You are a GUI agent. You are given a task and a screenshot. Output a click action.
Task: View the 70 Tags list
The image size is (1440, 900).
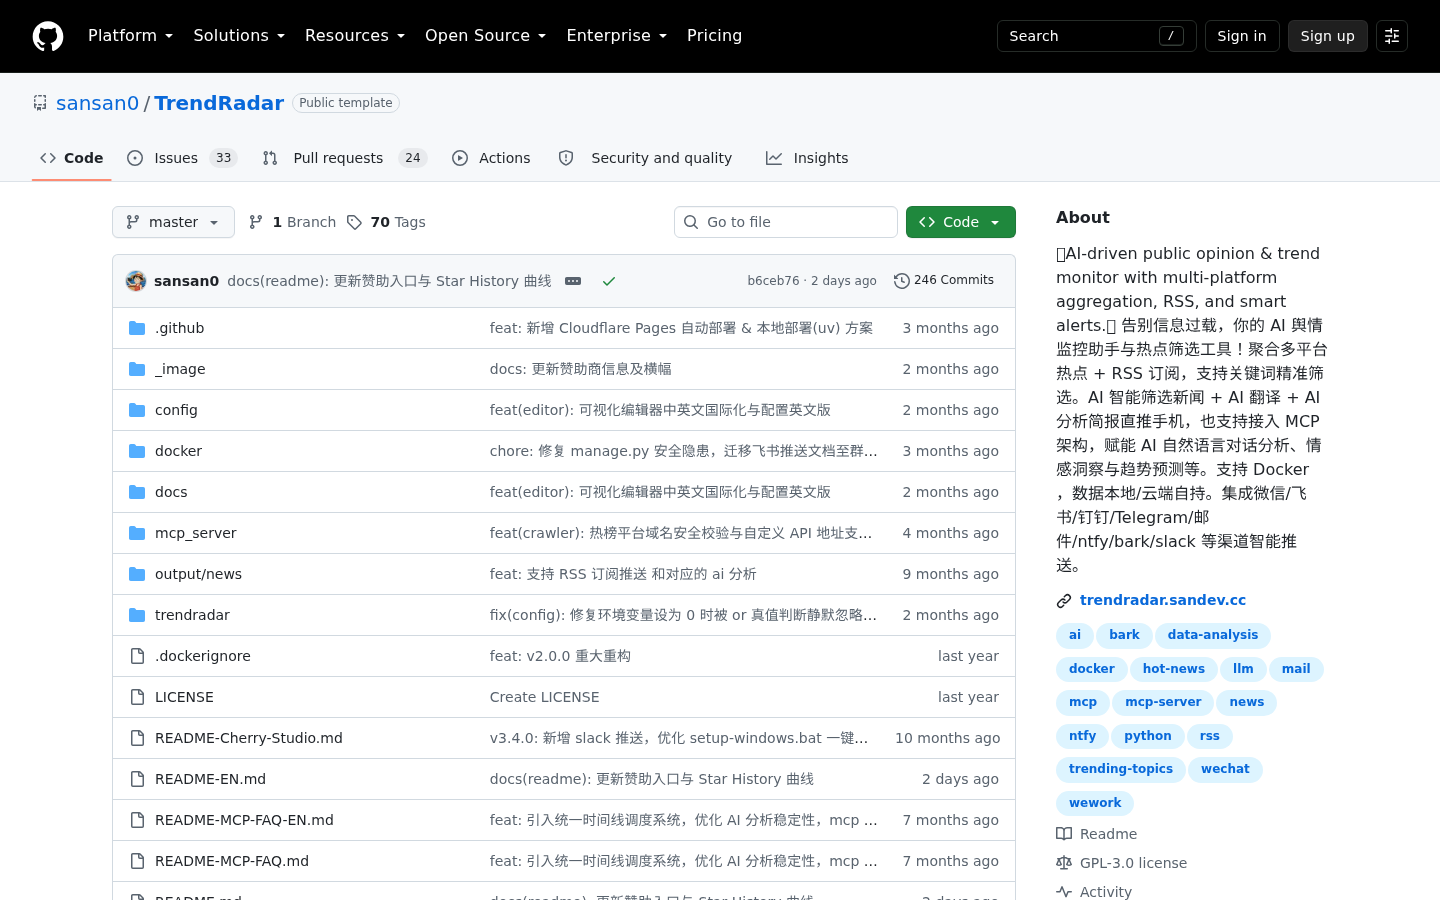[x=386, y=222]
